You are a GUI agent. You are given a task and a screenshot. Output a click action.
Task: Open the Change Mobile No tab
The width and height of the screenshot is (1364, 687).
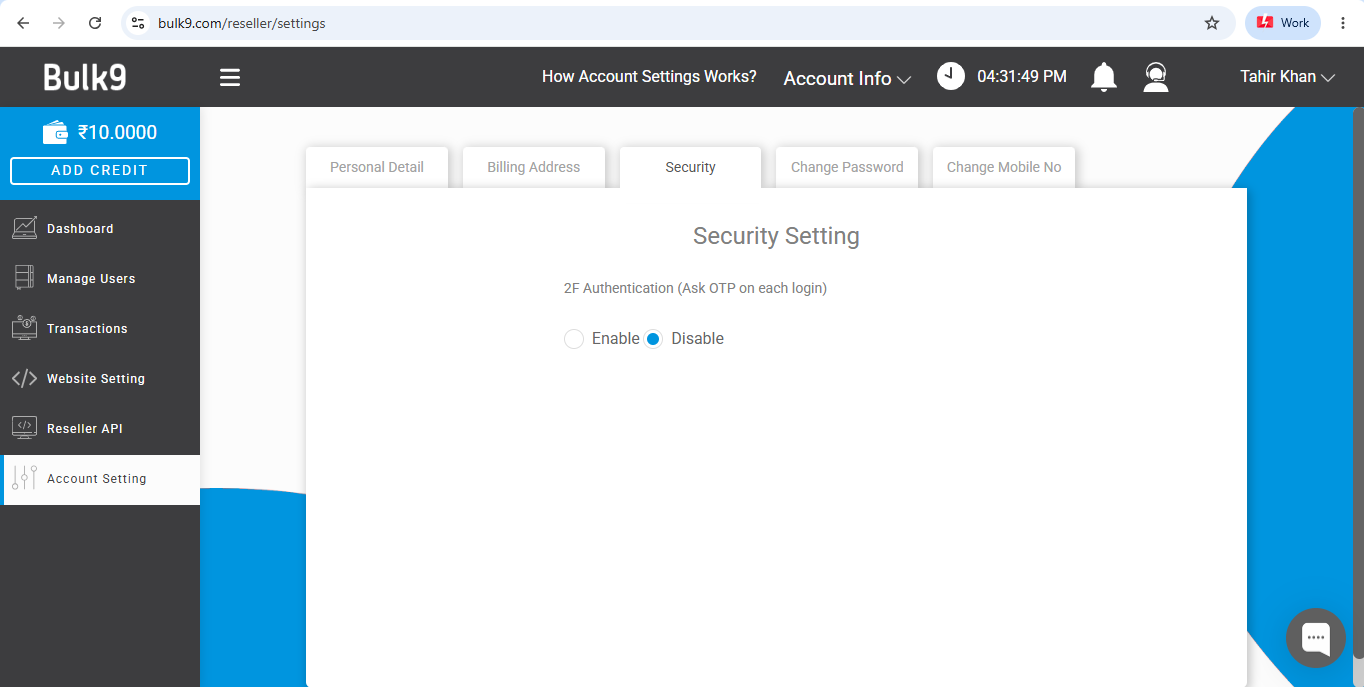(x=1004, y=167)
